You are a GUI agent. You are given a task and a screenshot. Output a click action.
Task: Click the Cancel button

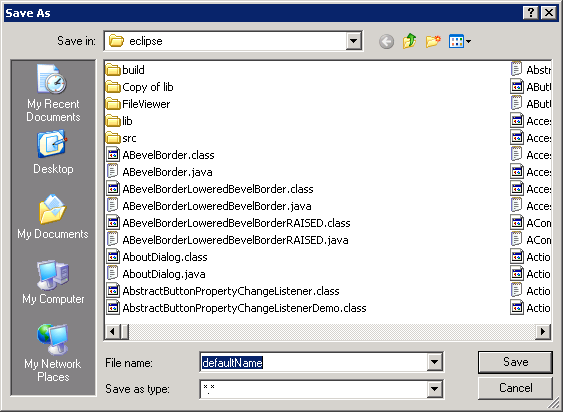pyautogui.click(x=515, y=388)
